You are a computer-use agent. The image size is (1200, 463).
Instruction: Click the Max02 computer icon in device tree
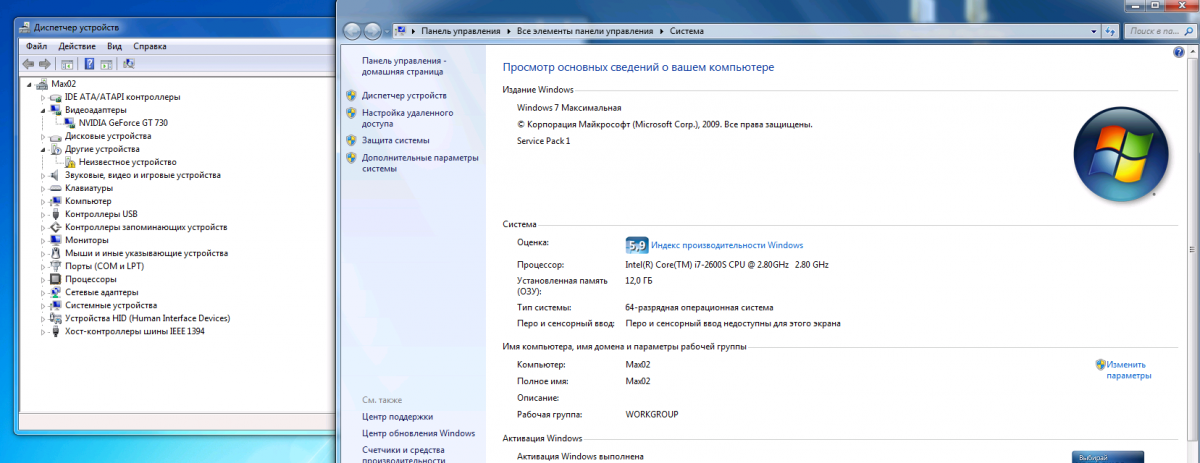pos(43,84)
